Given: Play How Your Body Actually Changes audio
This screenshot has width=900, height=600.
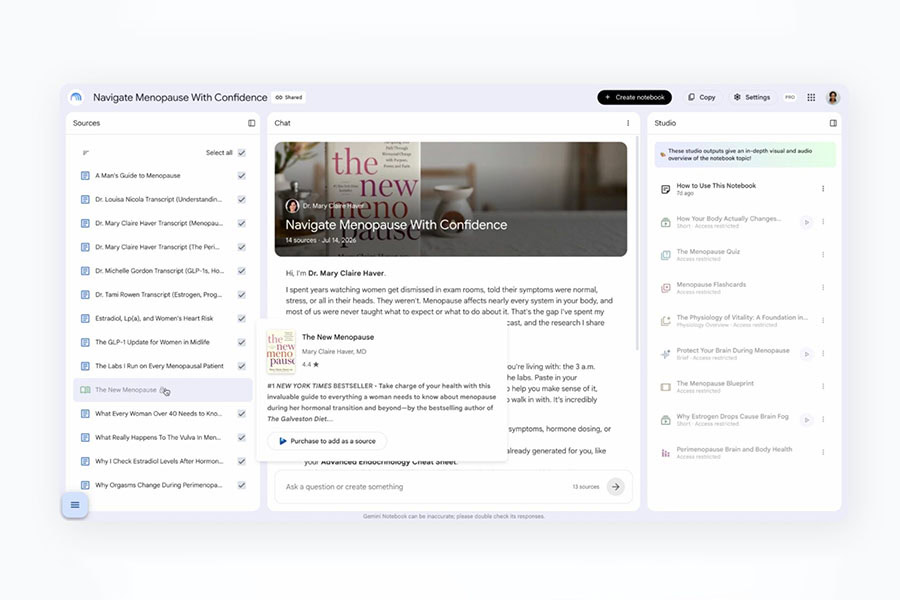Looking at the screenshot, I should 806,222.
